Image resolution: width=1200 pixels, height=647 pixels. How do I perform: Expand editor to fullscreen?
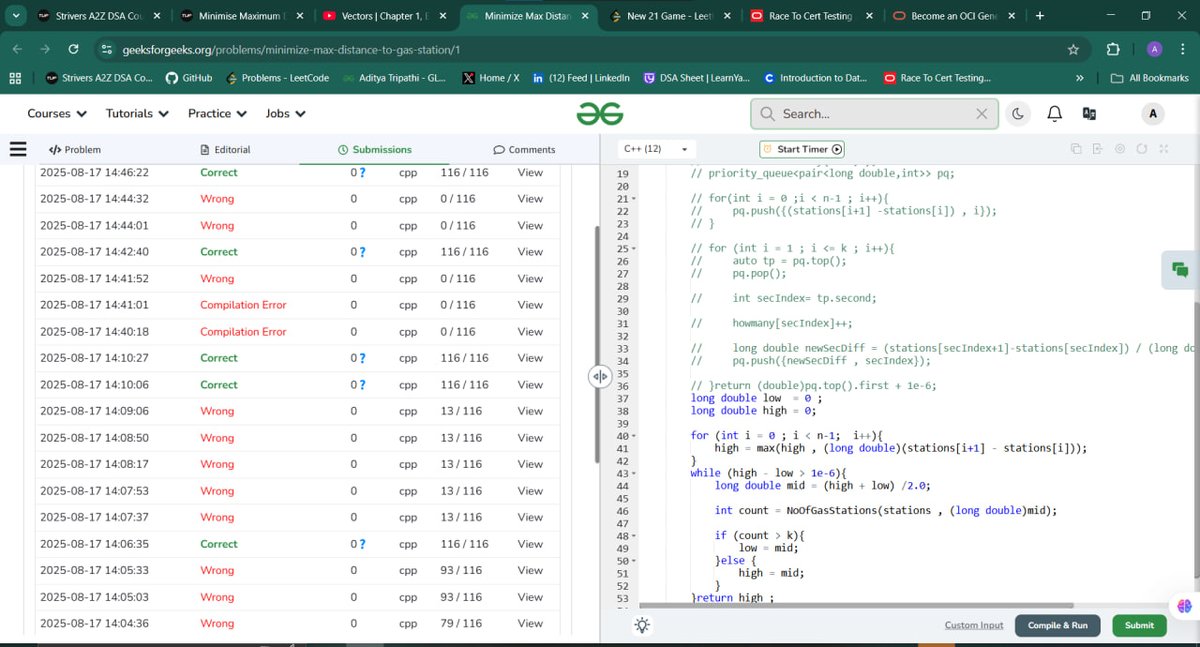[1163, 149]
